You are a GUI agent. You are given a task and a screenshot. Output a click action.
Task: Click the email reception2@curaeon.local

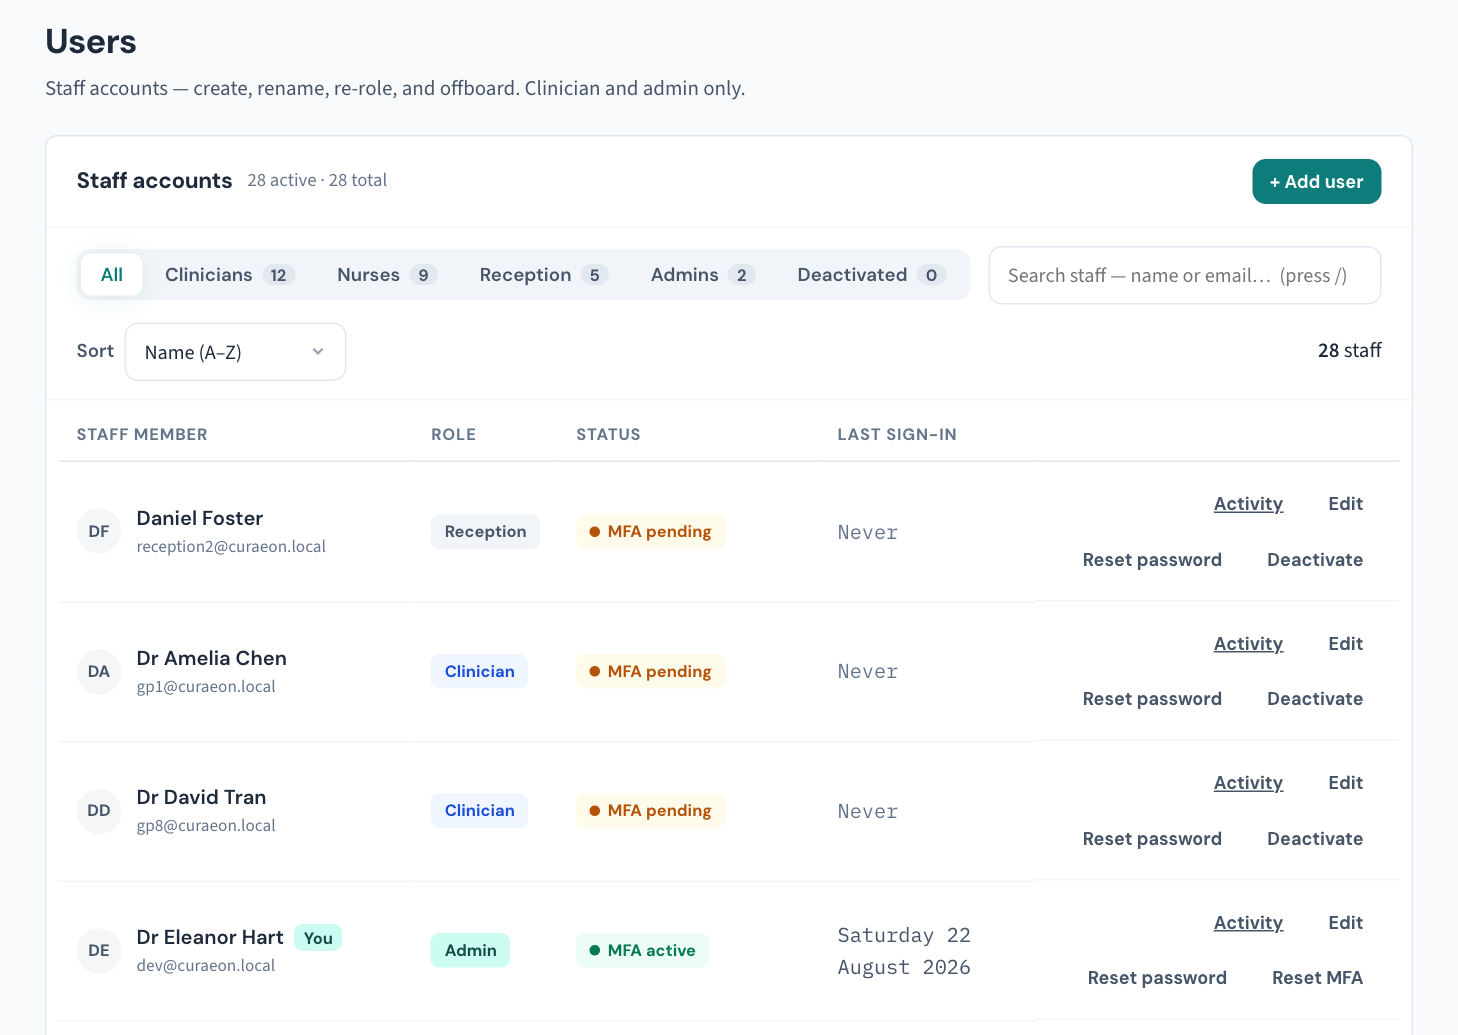(x=231, y=547)
